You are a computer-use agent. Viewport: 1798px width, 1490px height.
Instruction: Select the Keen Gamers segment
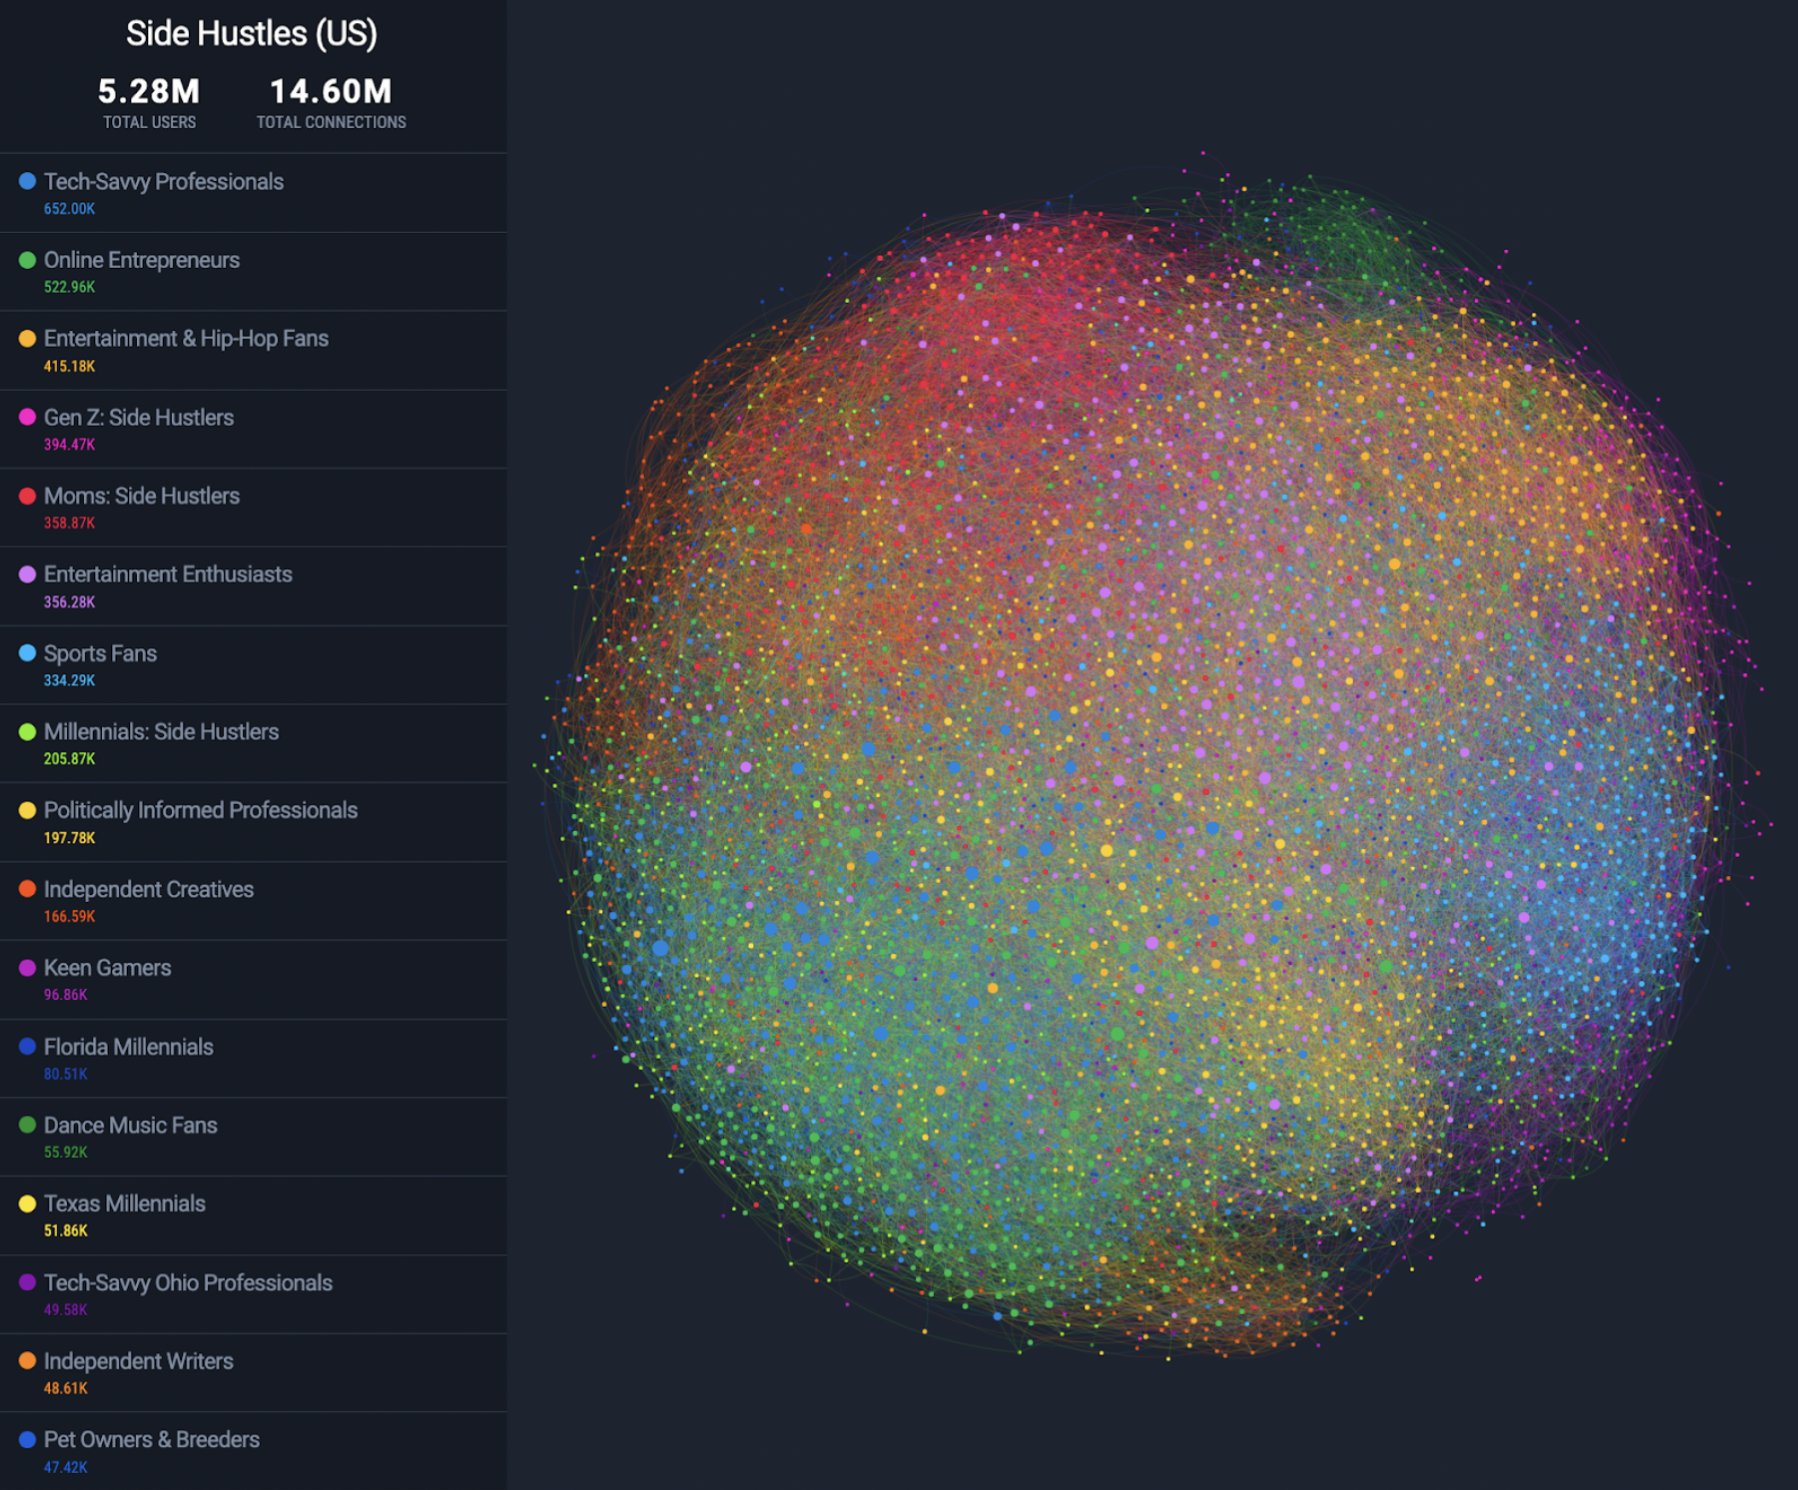[x=253, y=980]
